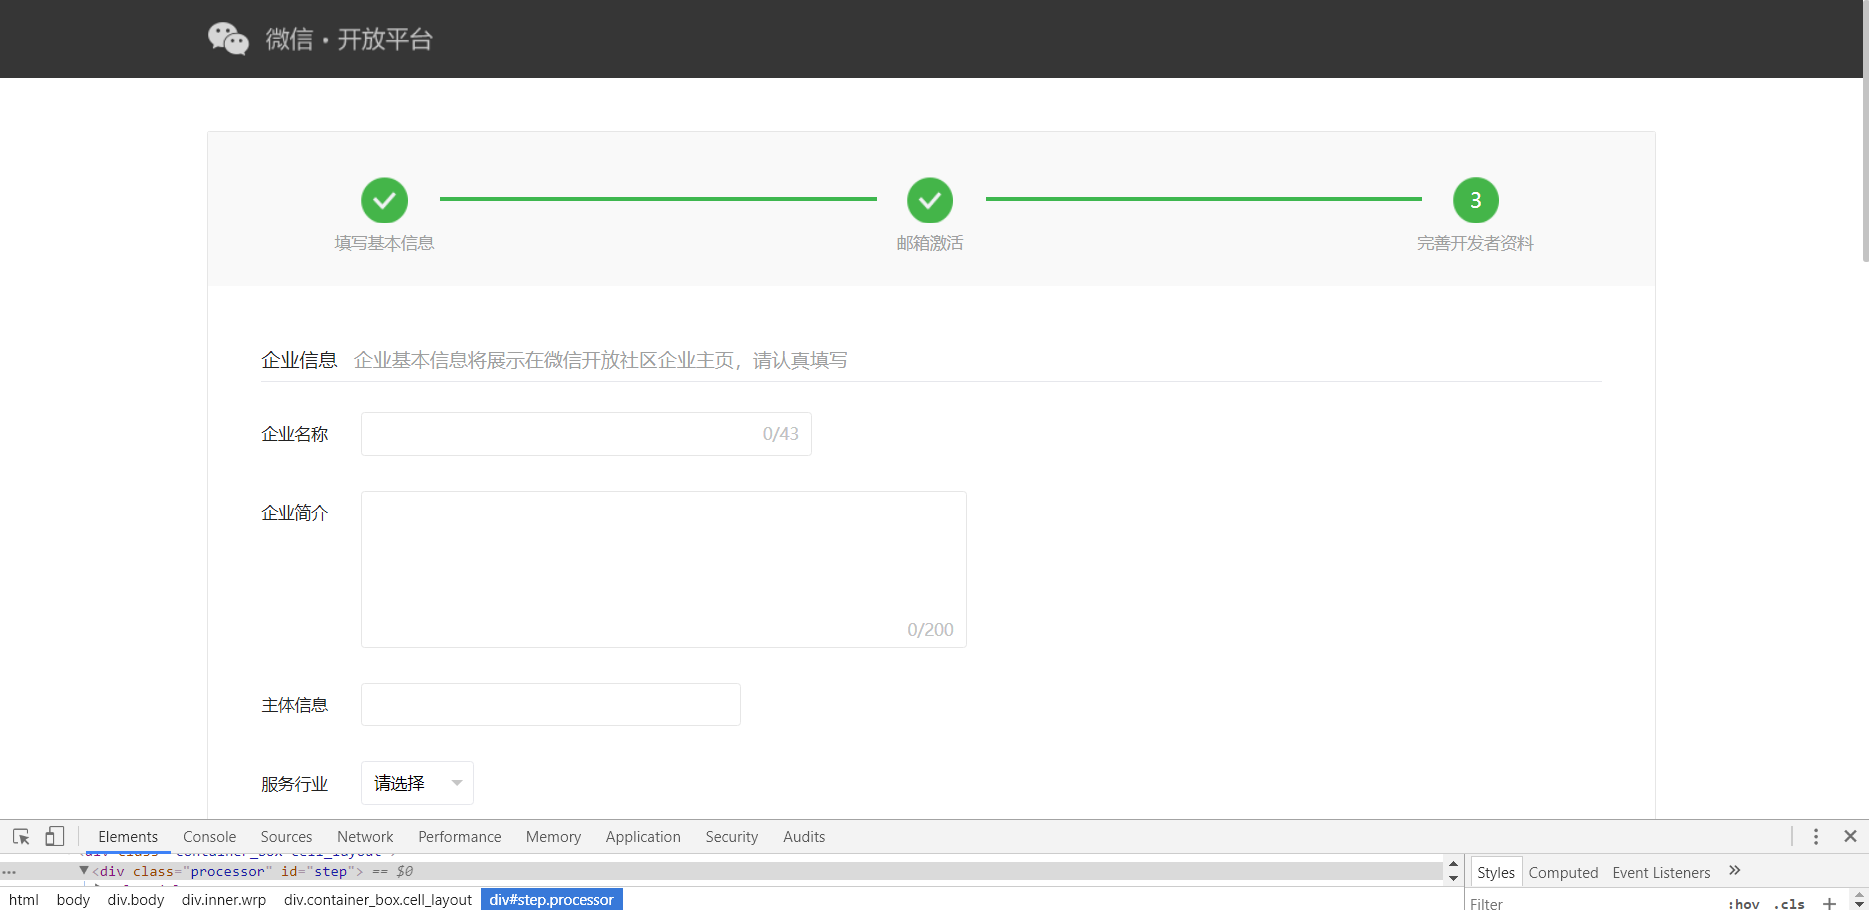
Task: Expand more Styles sidebar tabs chevron
Action: point(1735,871)
